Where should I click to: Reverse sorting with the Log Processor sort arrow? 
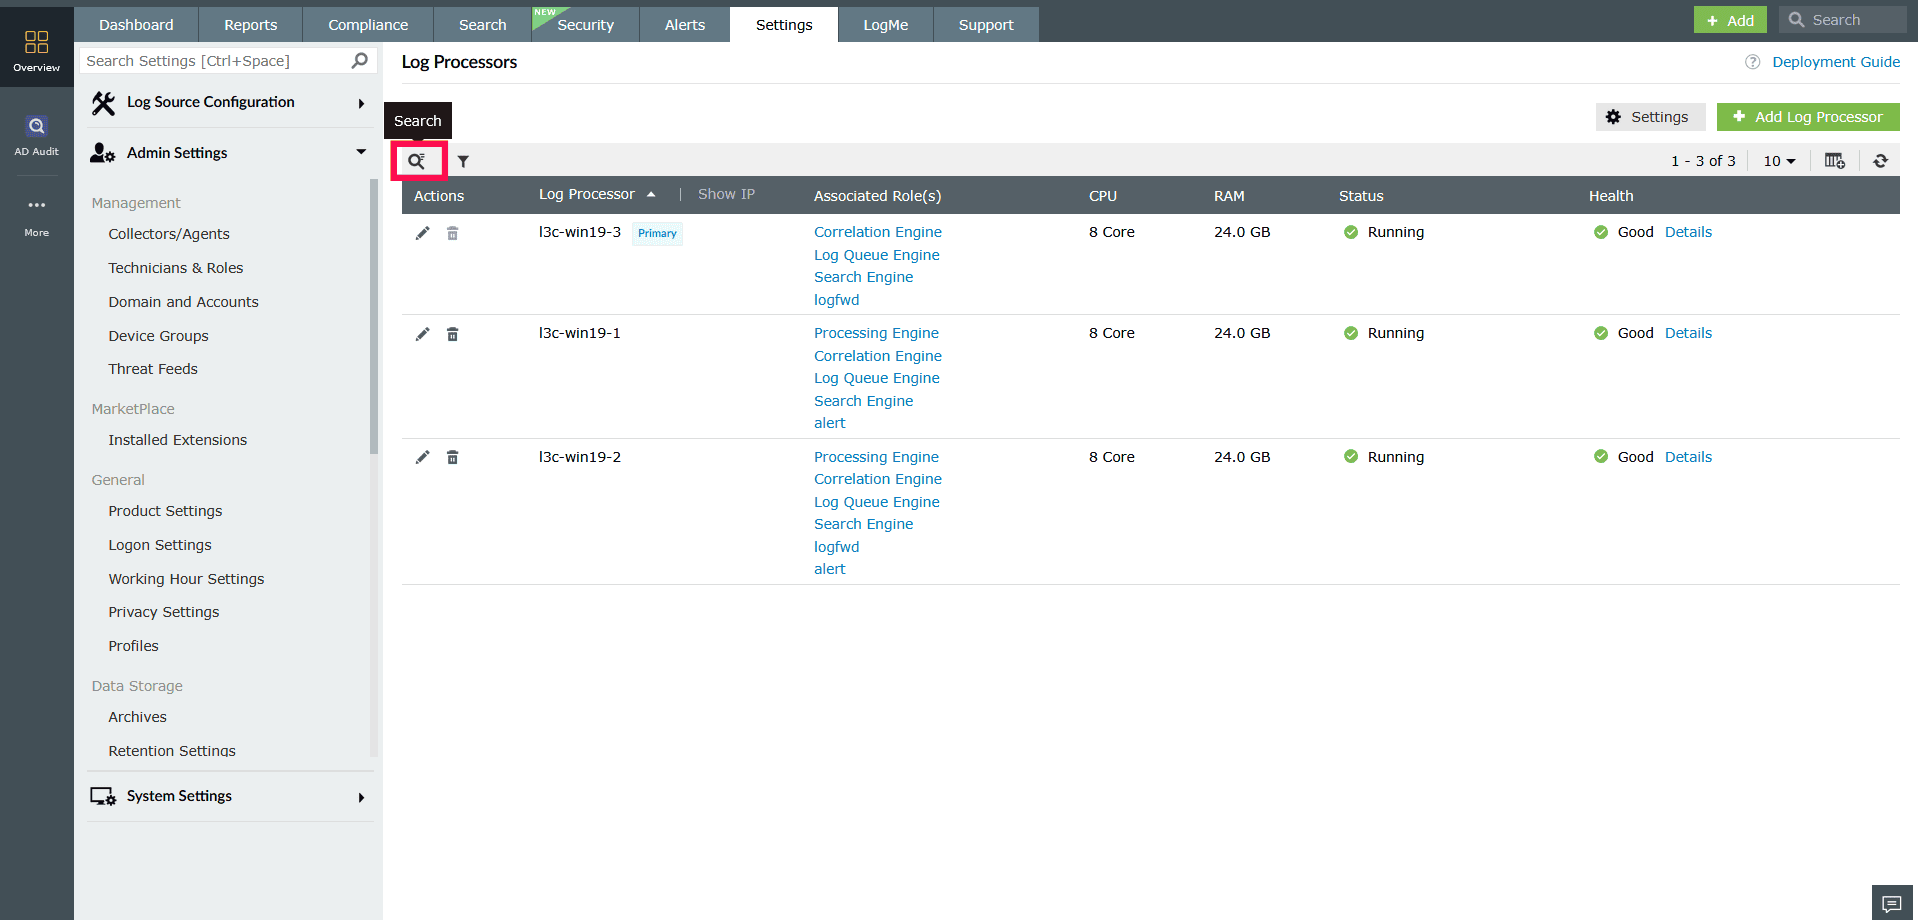pyautogui.click(x=652, y=194)
